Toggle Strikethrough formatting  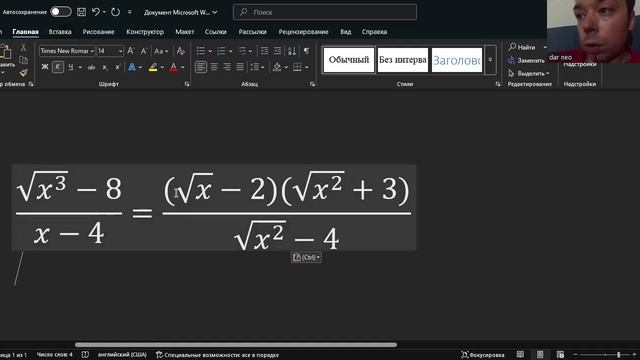click(x=91, y=67)
